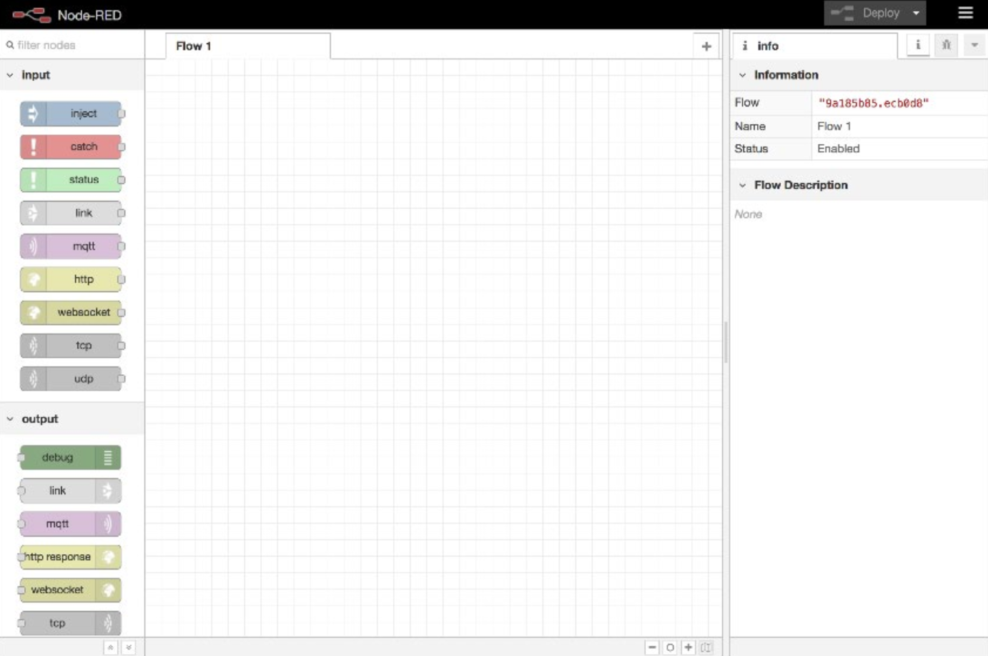The image size is (988, 656).
Task: Select the input websocket node
Action: tap(71, 313)
